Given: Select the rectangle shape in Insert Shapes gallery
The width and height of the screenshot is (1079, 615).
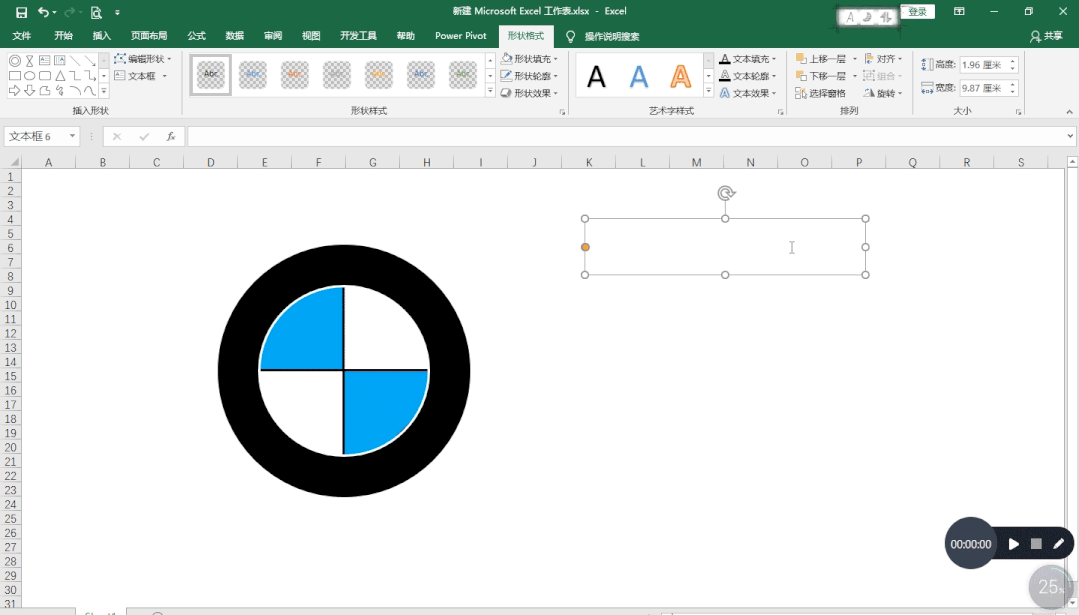Looking at the screenshot, I should click(15, 76).
